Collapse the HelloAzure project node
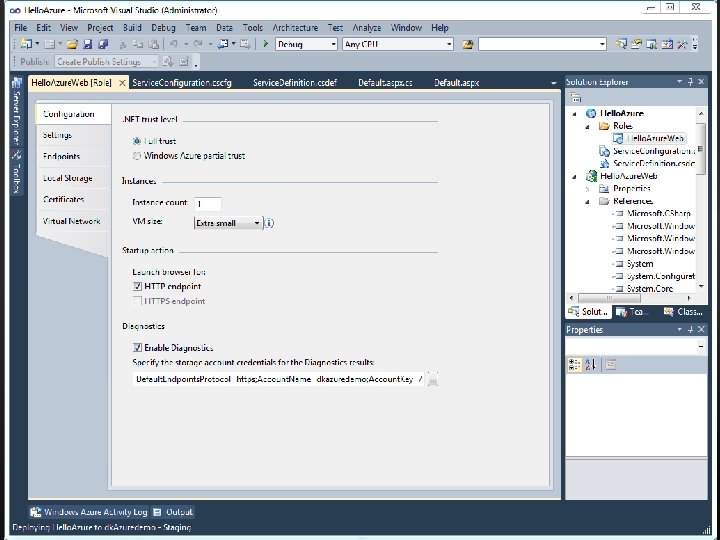720x540 pixels. point(574,113)
